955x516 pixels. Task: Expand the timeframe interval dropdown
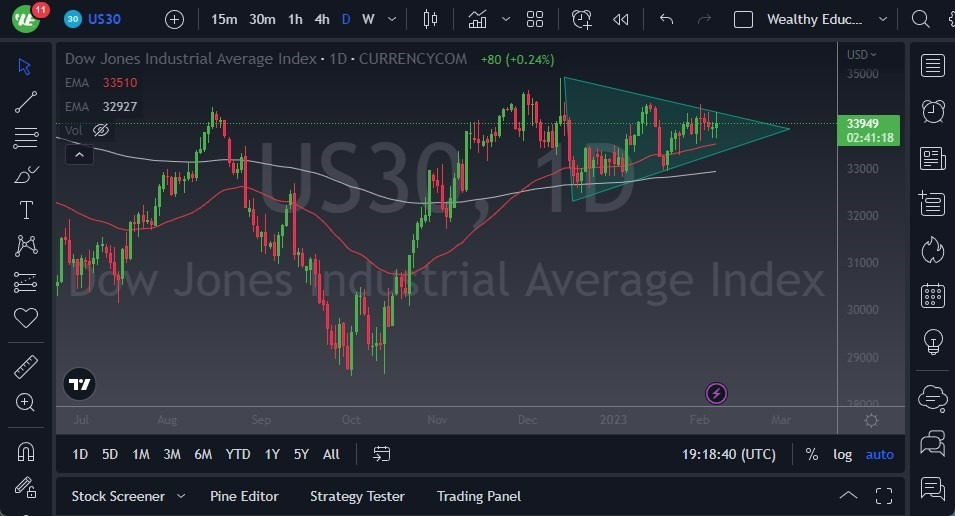(x=392, y=19)
